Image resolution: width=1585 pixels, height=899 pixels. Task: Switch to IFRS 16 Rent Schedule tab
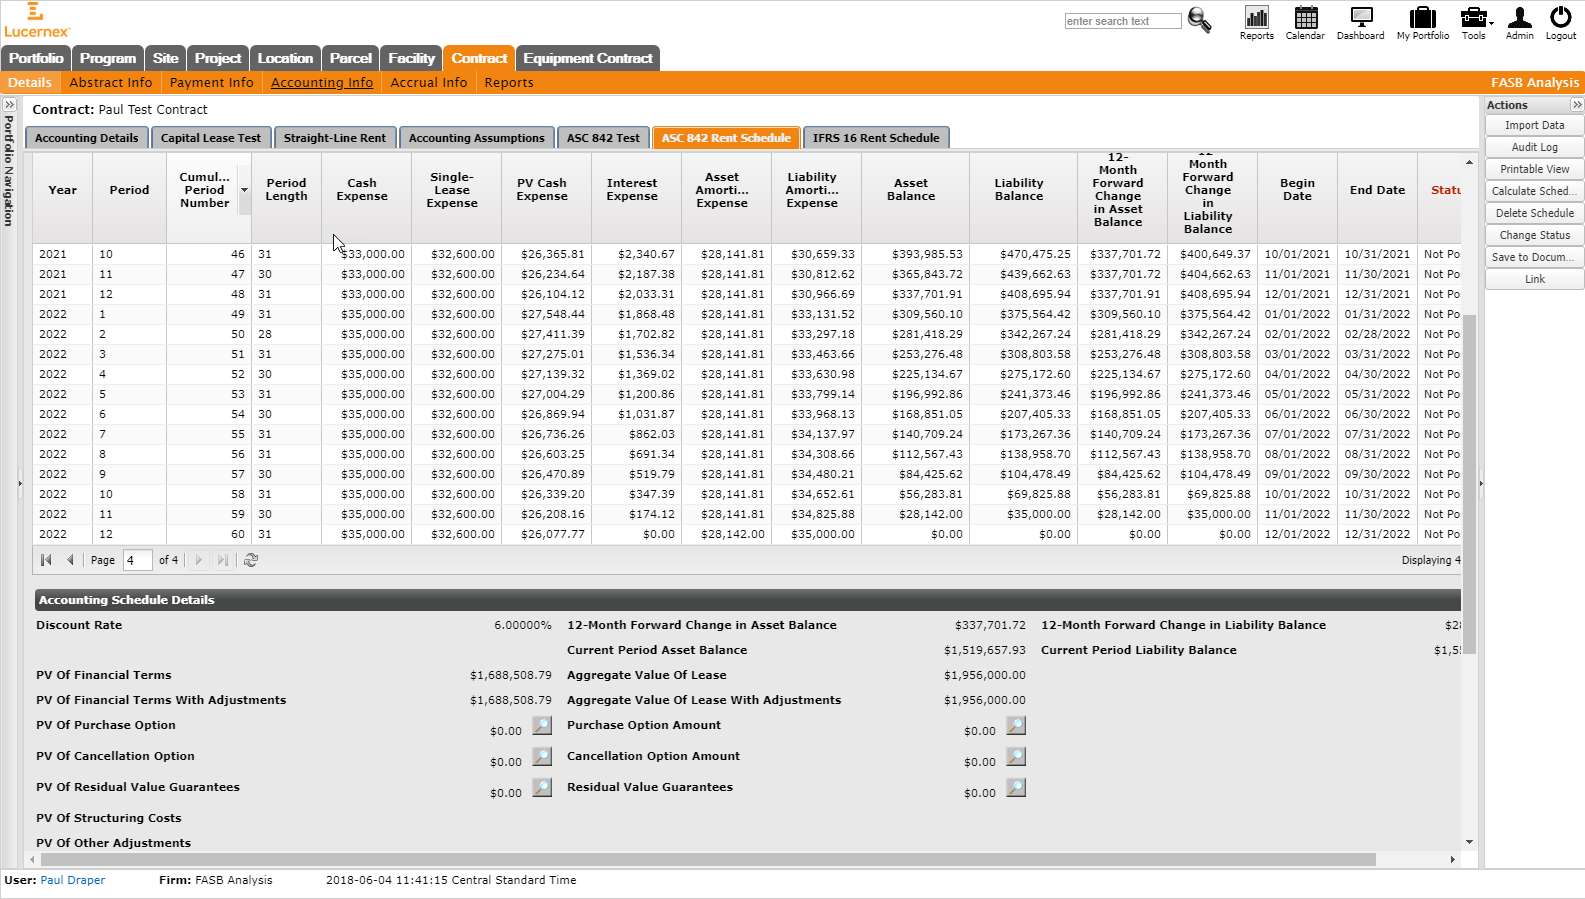point(876,138)
